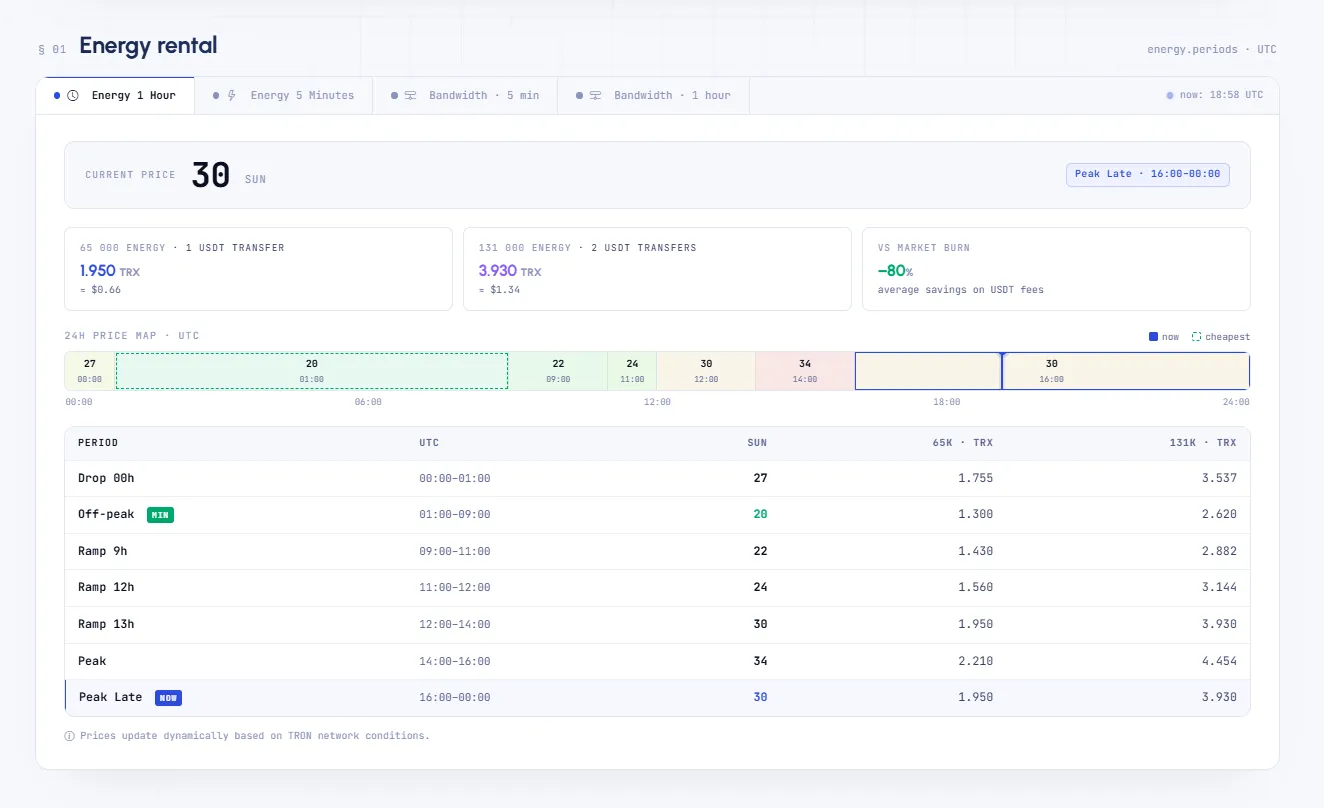This screenshot has width=1324, height=808.
Task: Click the clock icon on Energy 1 Hour tab
Action: coord(73,96)
